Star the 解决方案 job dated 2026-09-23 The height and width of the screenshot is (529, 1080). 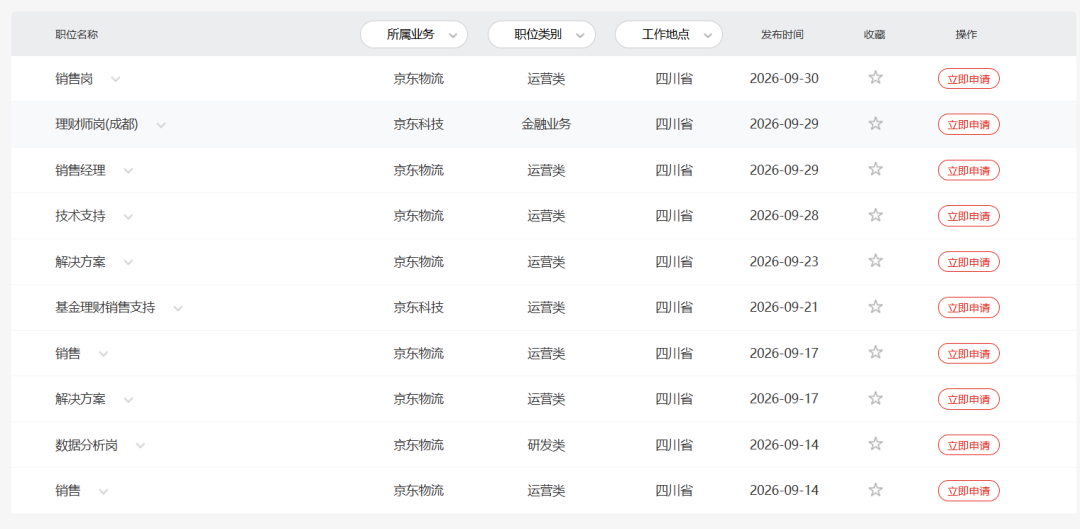[875, 260]
